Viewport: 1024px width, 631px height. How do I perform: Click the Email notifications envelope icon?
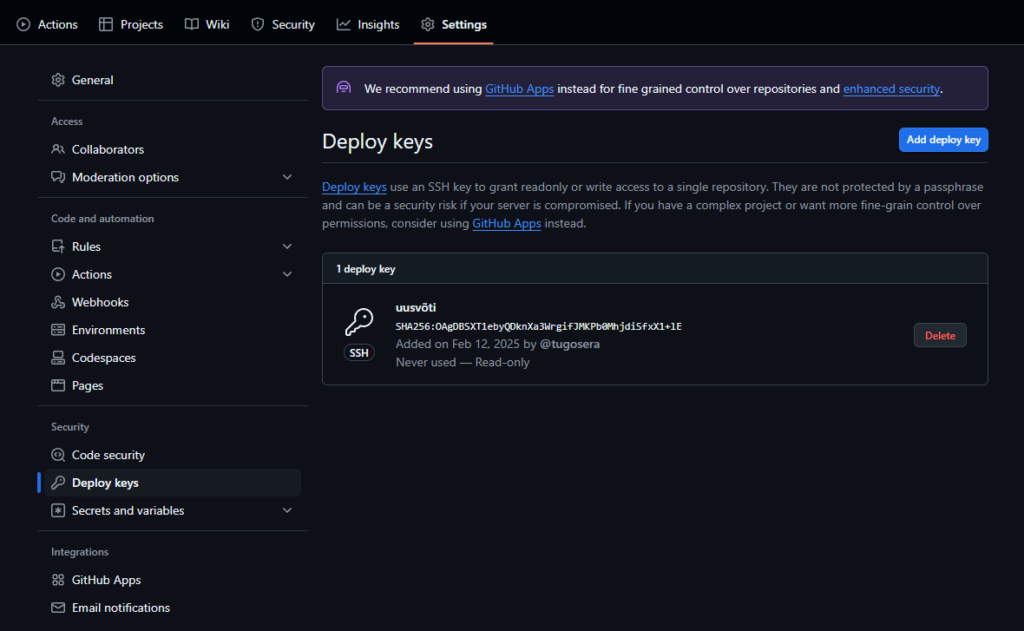point(58,607)
